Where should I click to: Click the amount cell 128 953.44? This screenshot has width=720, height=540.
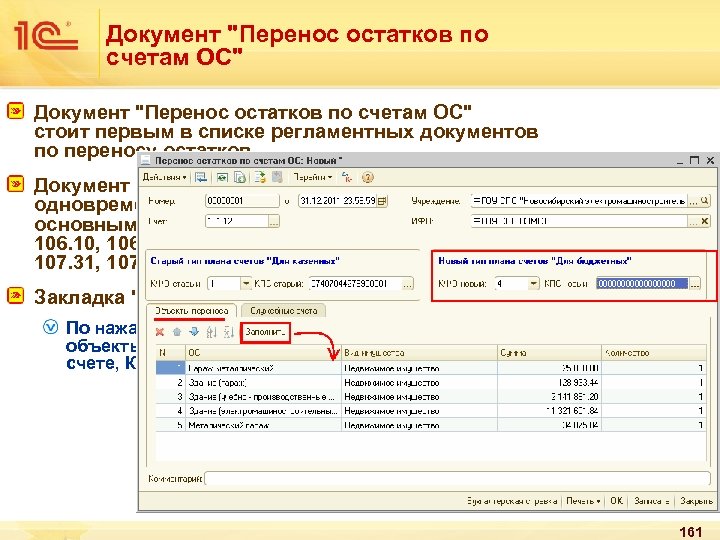550,382
